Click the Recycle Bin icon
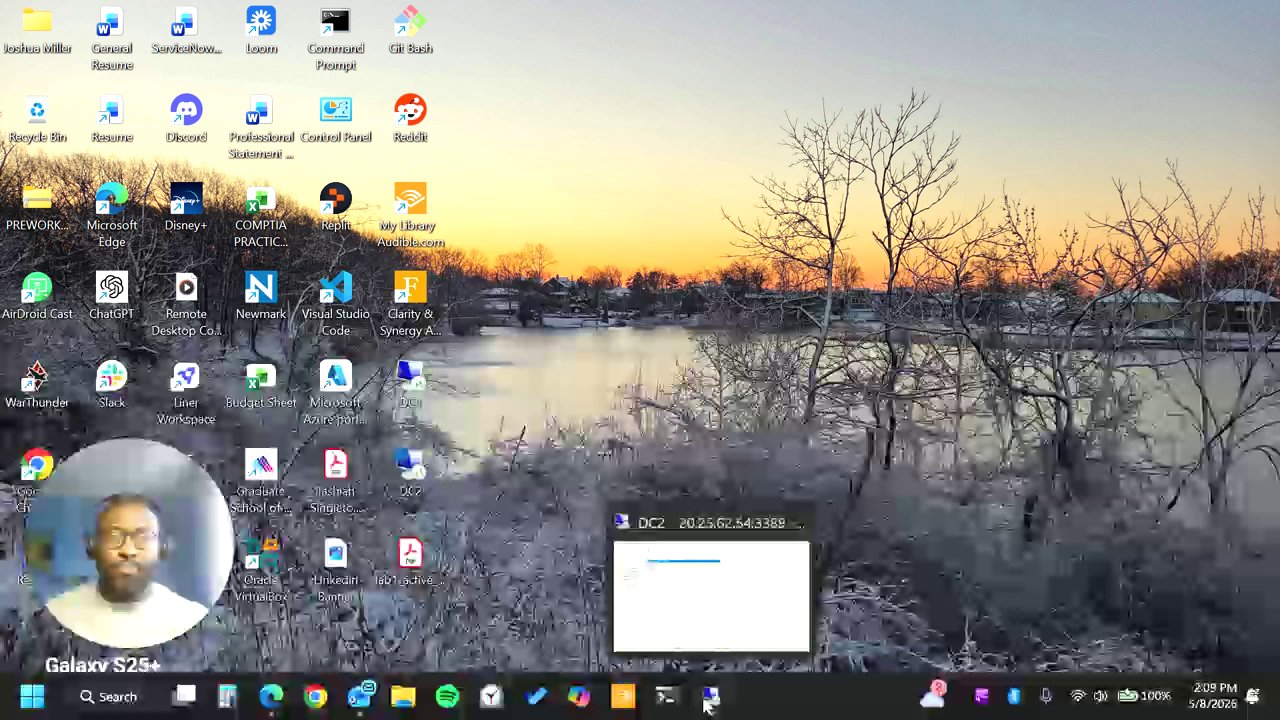 (37, 119)
